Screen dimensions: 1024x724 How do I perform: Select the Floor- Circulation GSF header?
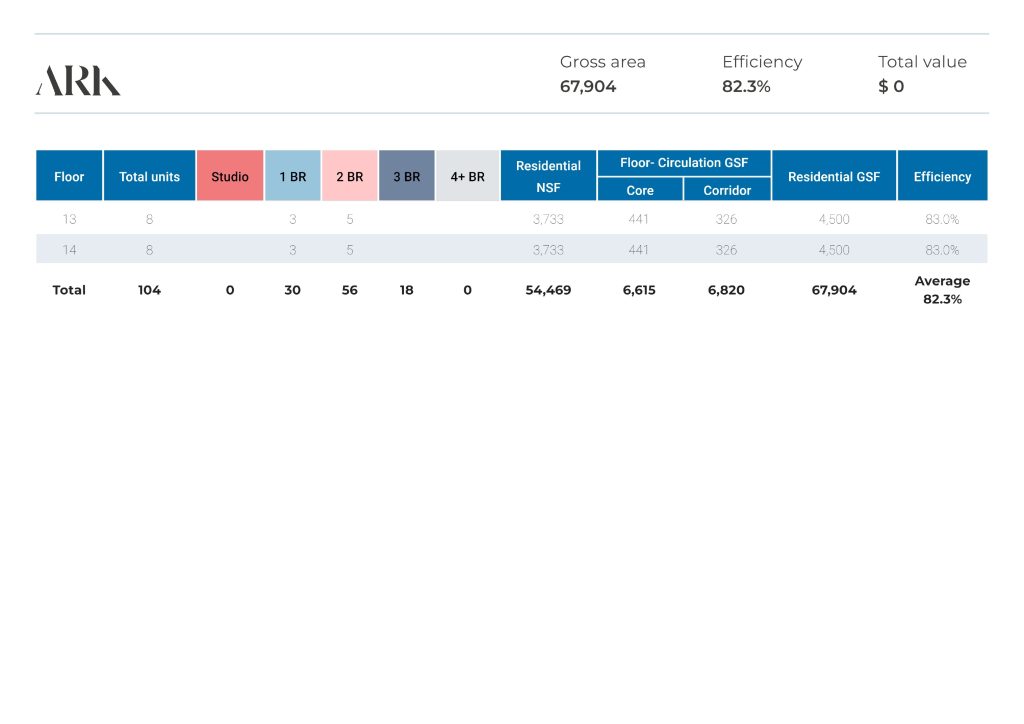click(683, 163)
